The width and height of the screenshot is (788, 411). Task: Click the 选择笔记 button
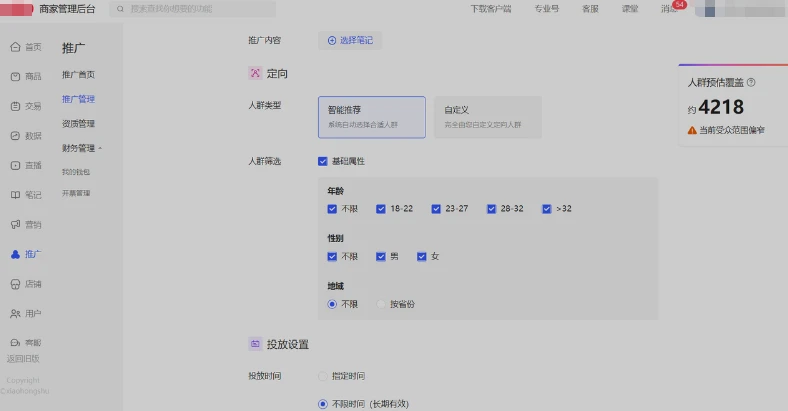point(350,40)
